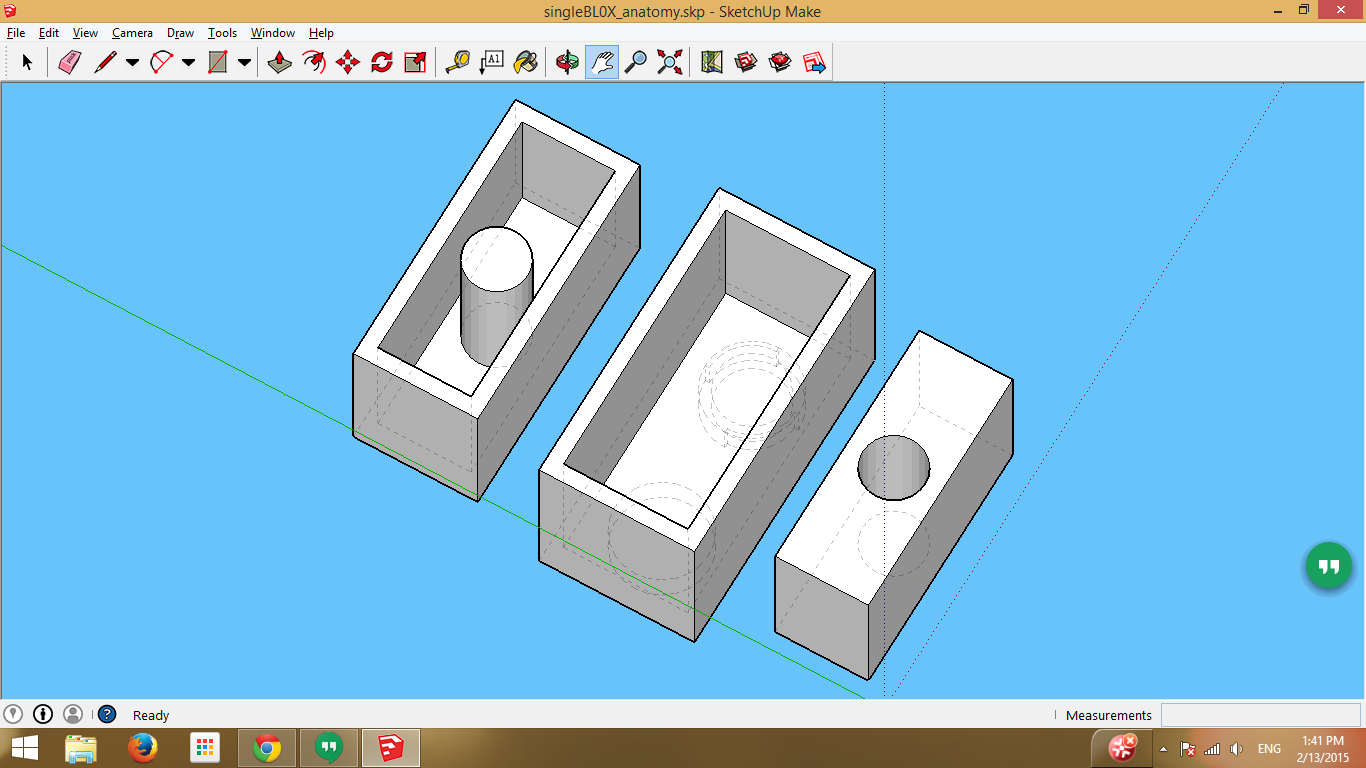Viewport: 1366px width, 768px height.
Task: Open the Camera menu
Action: coord(132,33)
